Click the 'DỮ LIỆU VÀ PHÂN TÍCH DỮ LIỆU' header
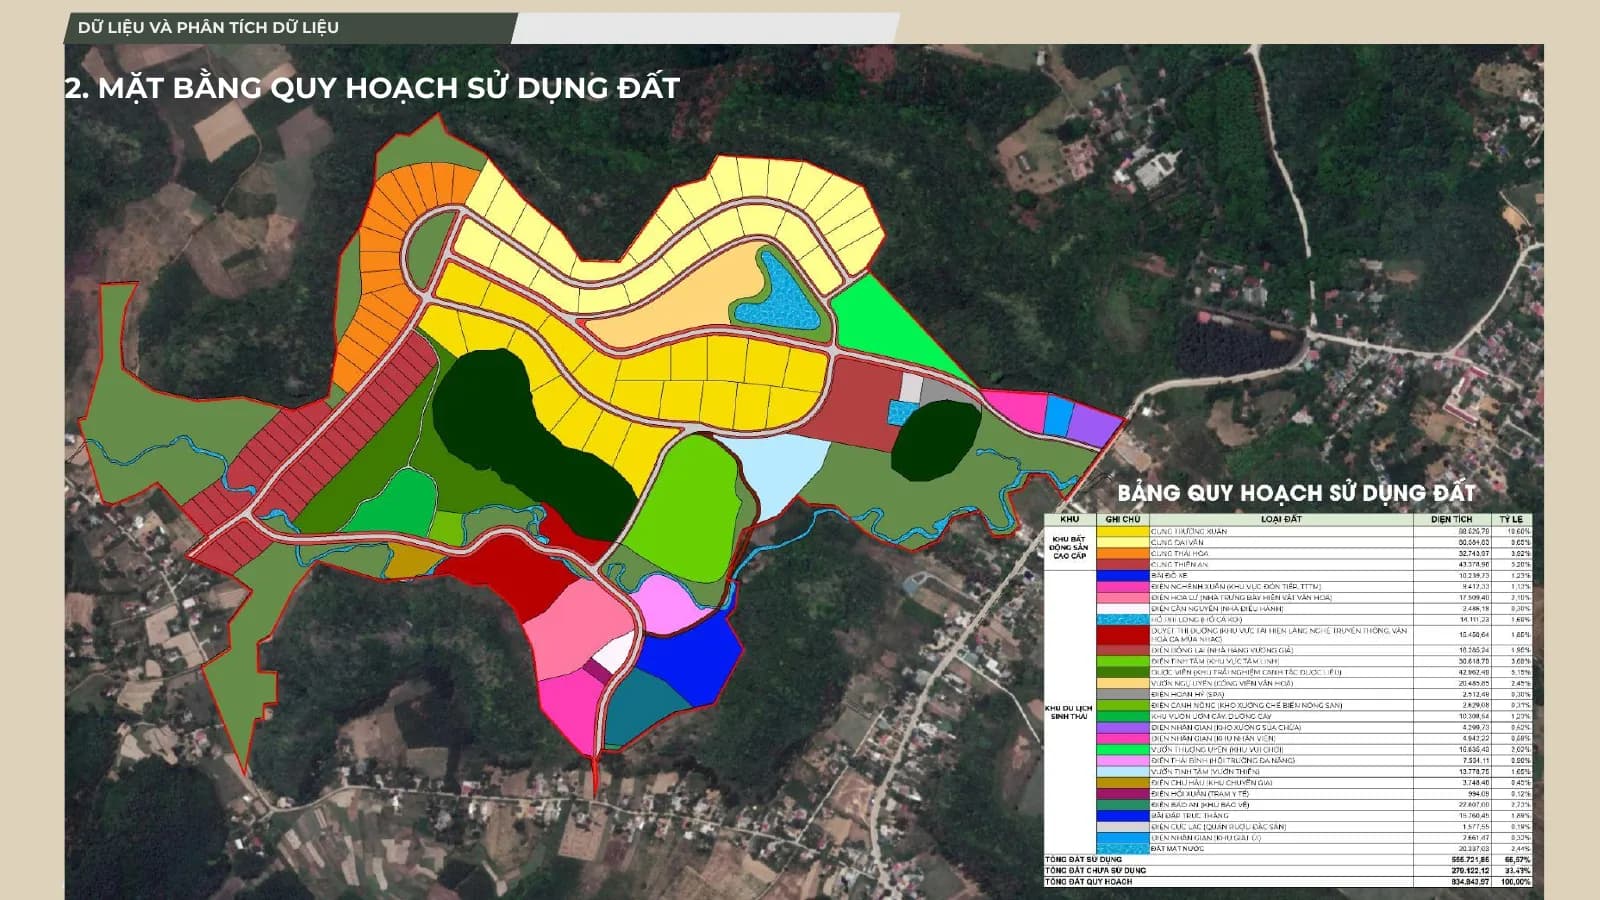Viewport: 1600px width, 900px height. [x=208, y=27]
